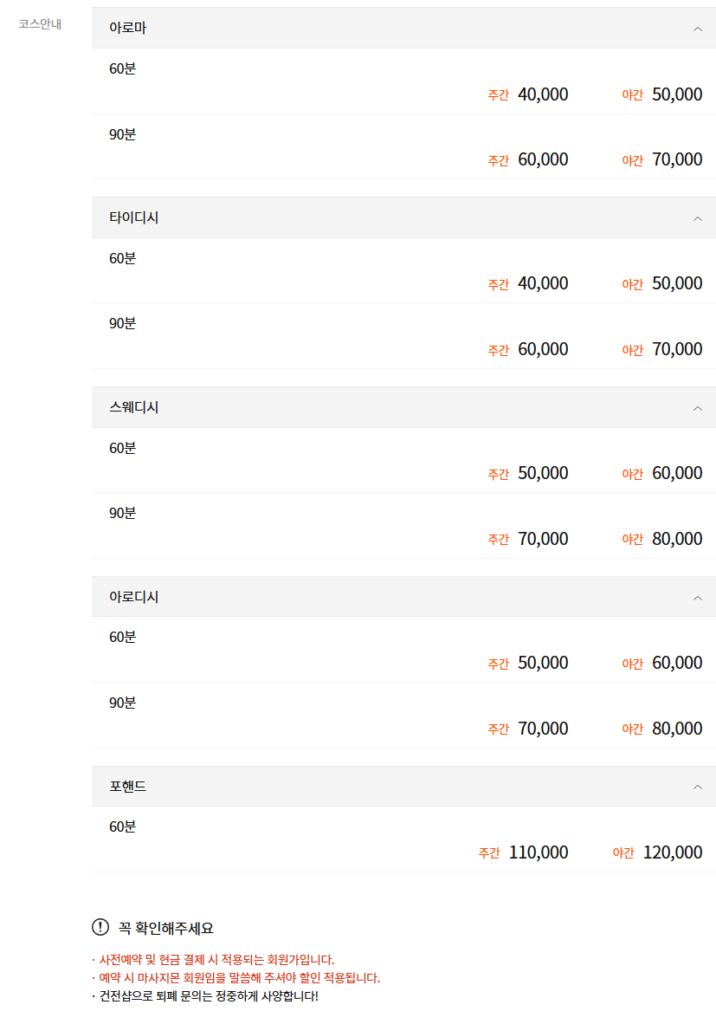Click the 꼭 확인해주세요 notice heading

[x=166, y=928]
